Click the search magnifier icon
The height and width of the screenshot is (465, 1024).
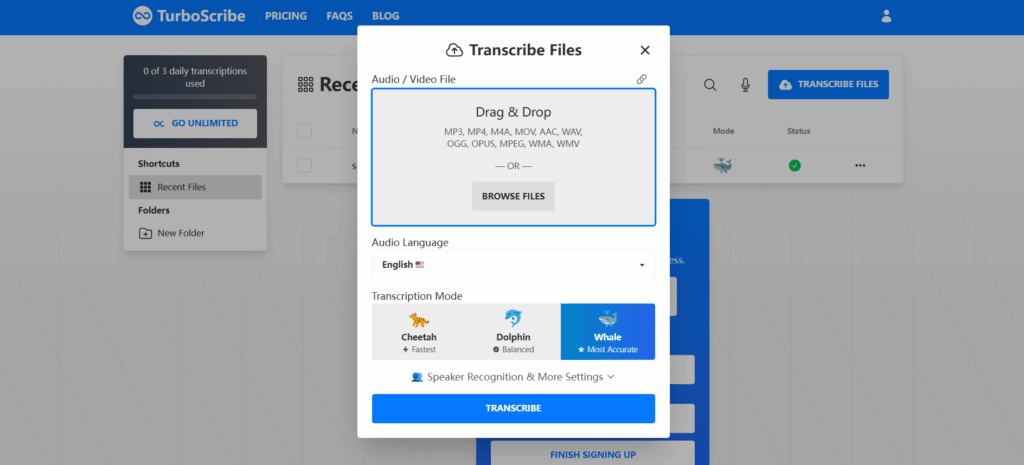pyautogui.click(x=710, y=85)
